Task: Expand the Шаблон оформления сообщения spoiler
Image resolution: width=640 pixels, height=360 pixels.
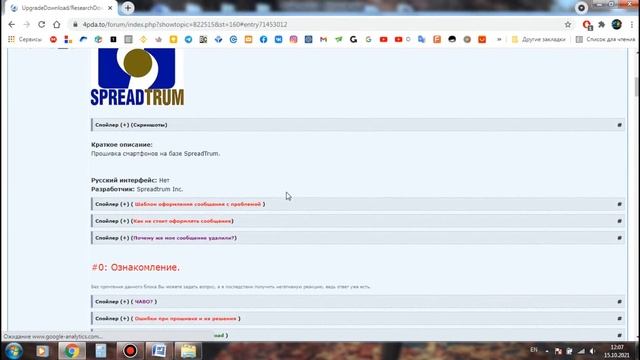Action: click(x=358, y=204)
